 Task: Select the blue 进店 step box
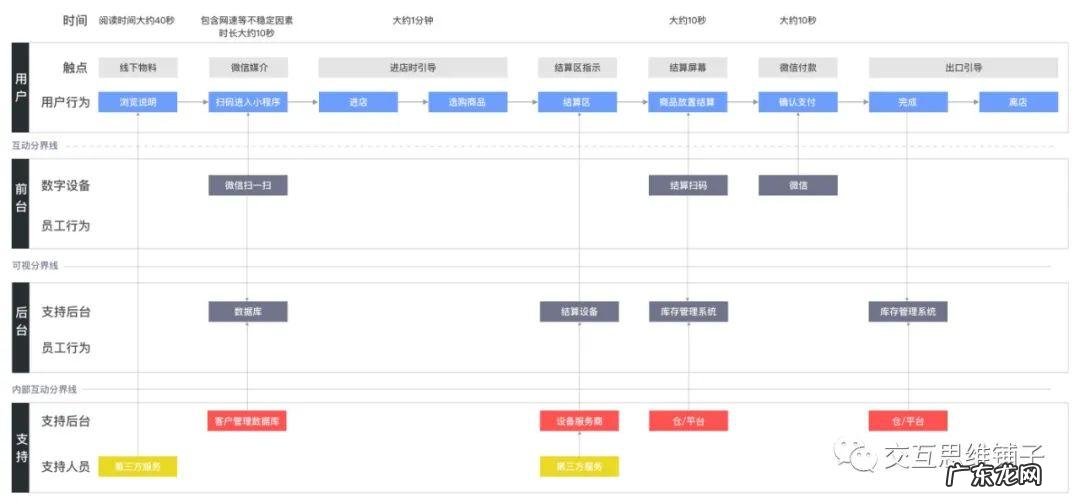[x=358, y=102]
